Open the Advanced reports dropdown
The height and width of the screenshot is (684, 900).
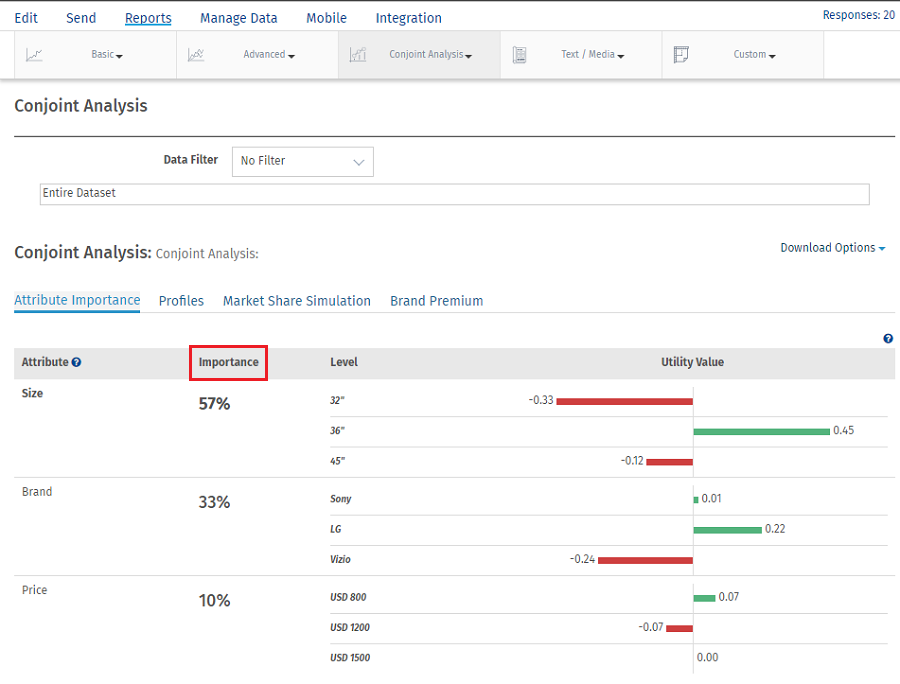(x=269, y=55)
